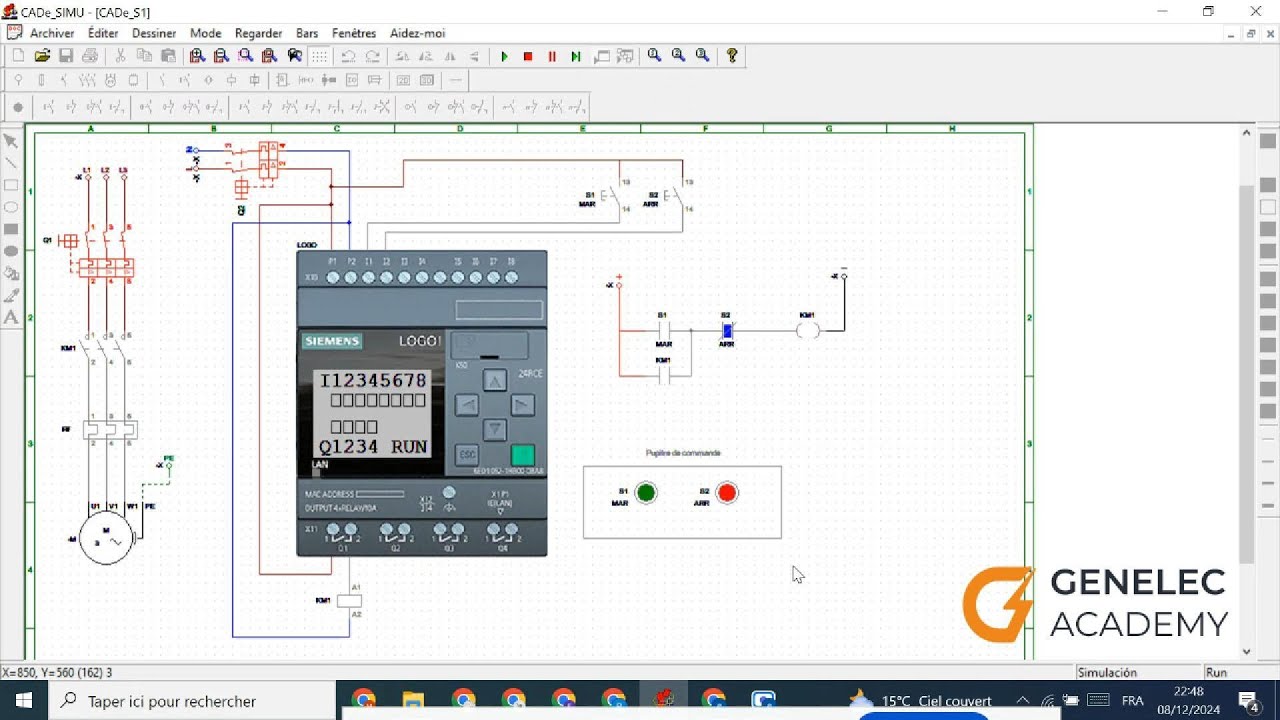
Task: Open the Fenêtres menu
Action: tap(354, 33)
